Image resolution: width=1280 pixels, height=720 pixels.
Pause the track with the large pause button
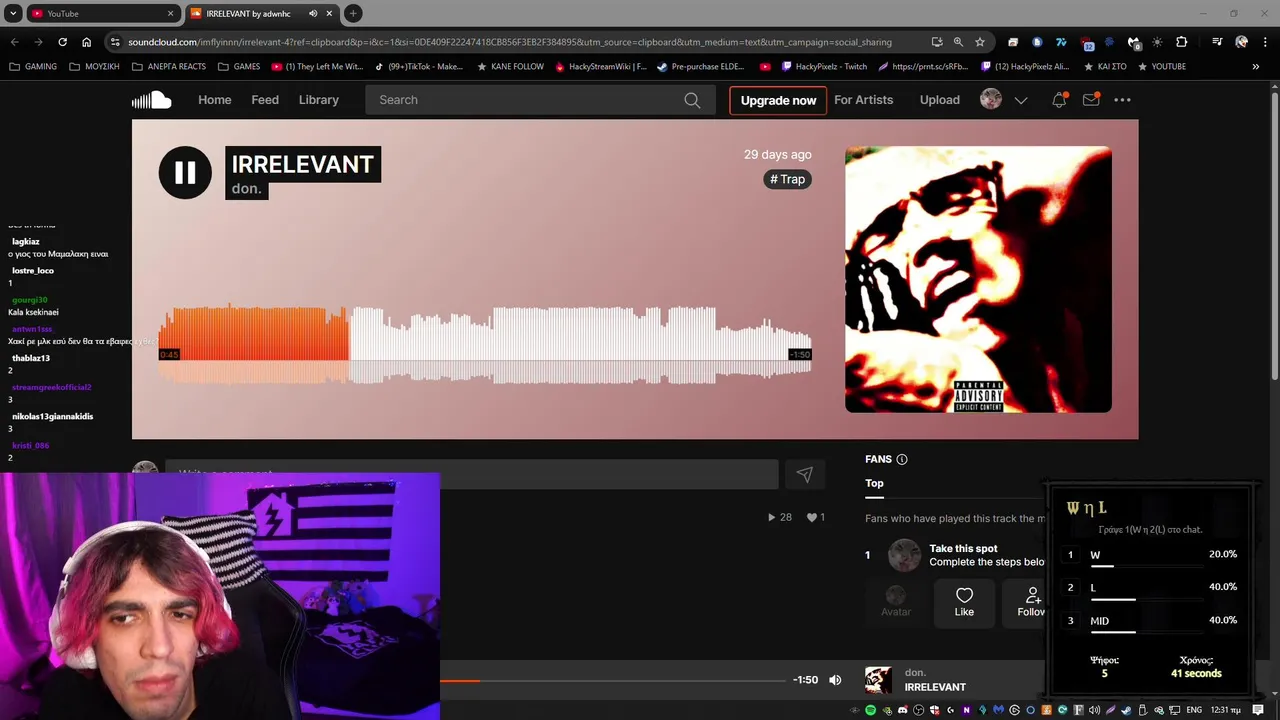coord(185,172)
